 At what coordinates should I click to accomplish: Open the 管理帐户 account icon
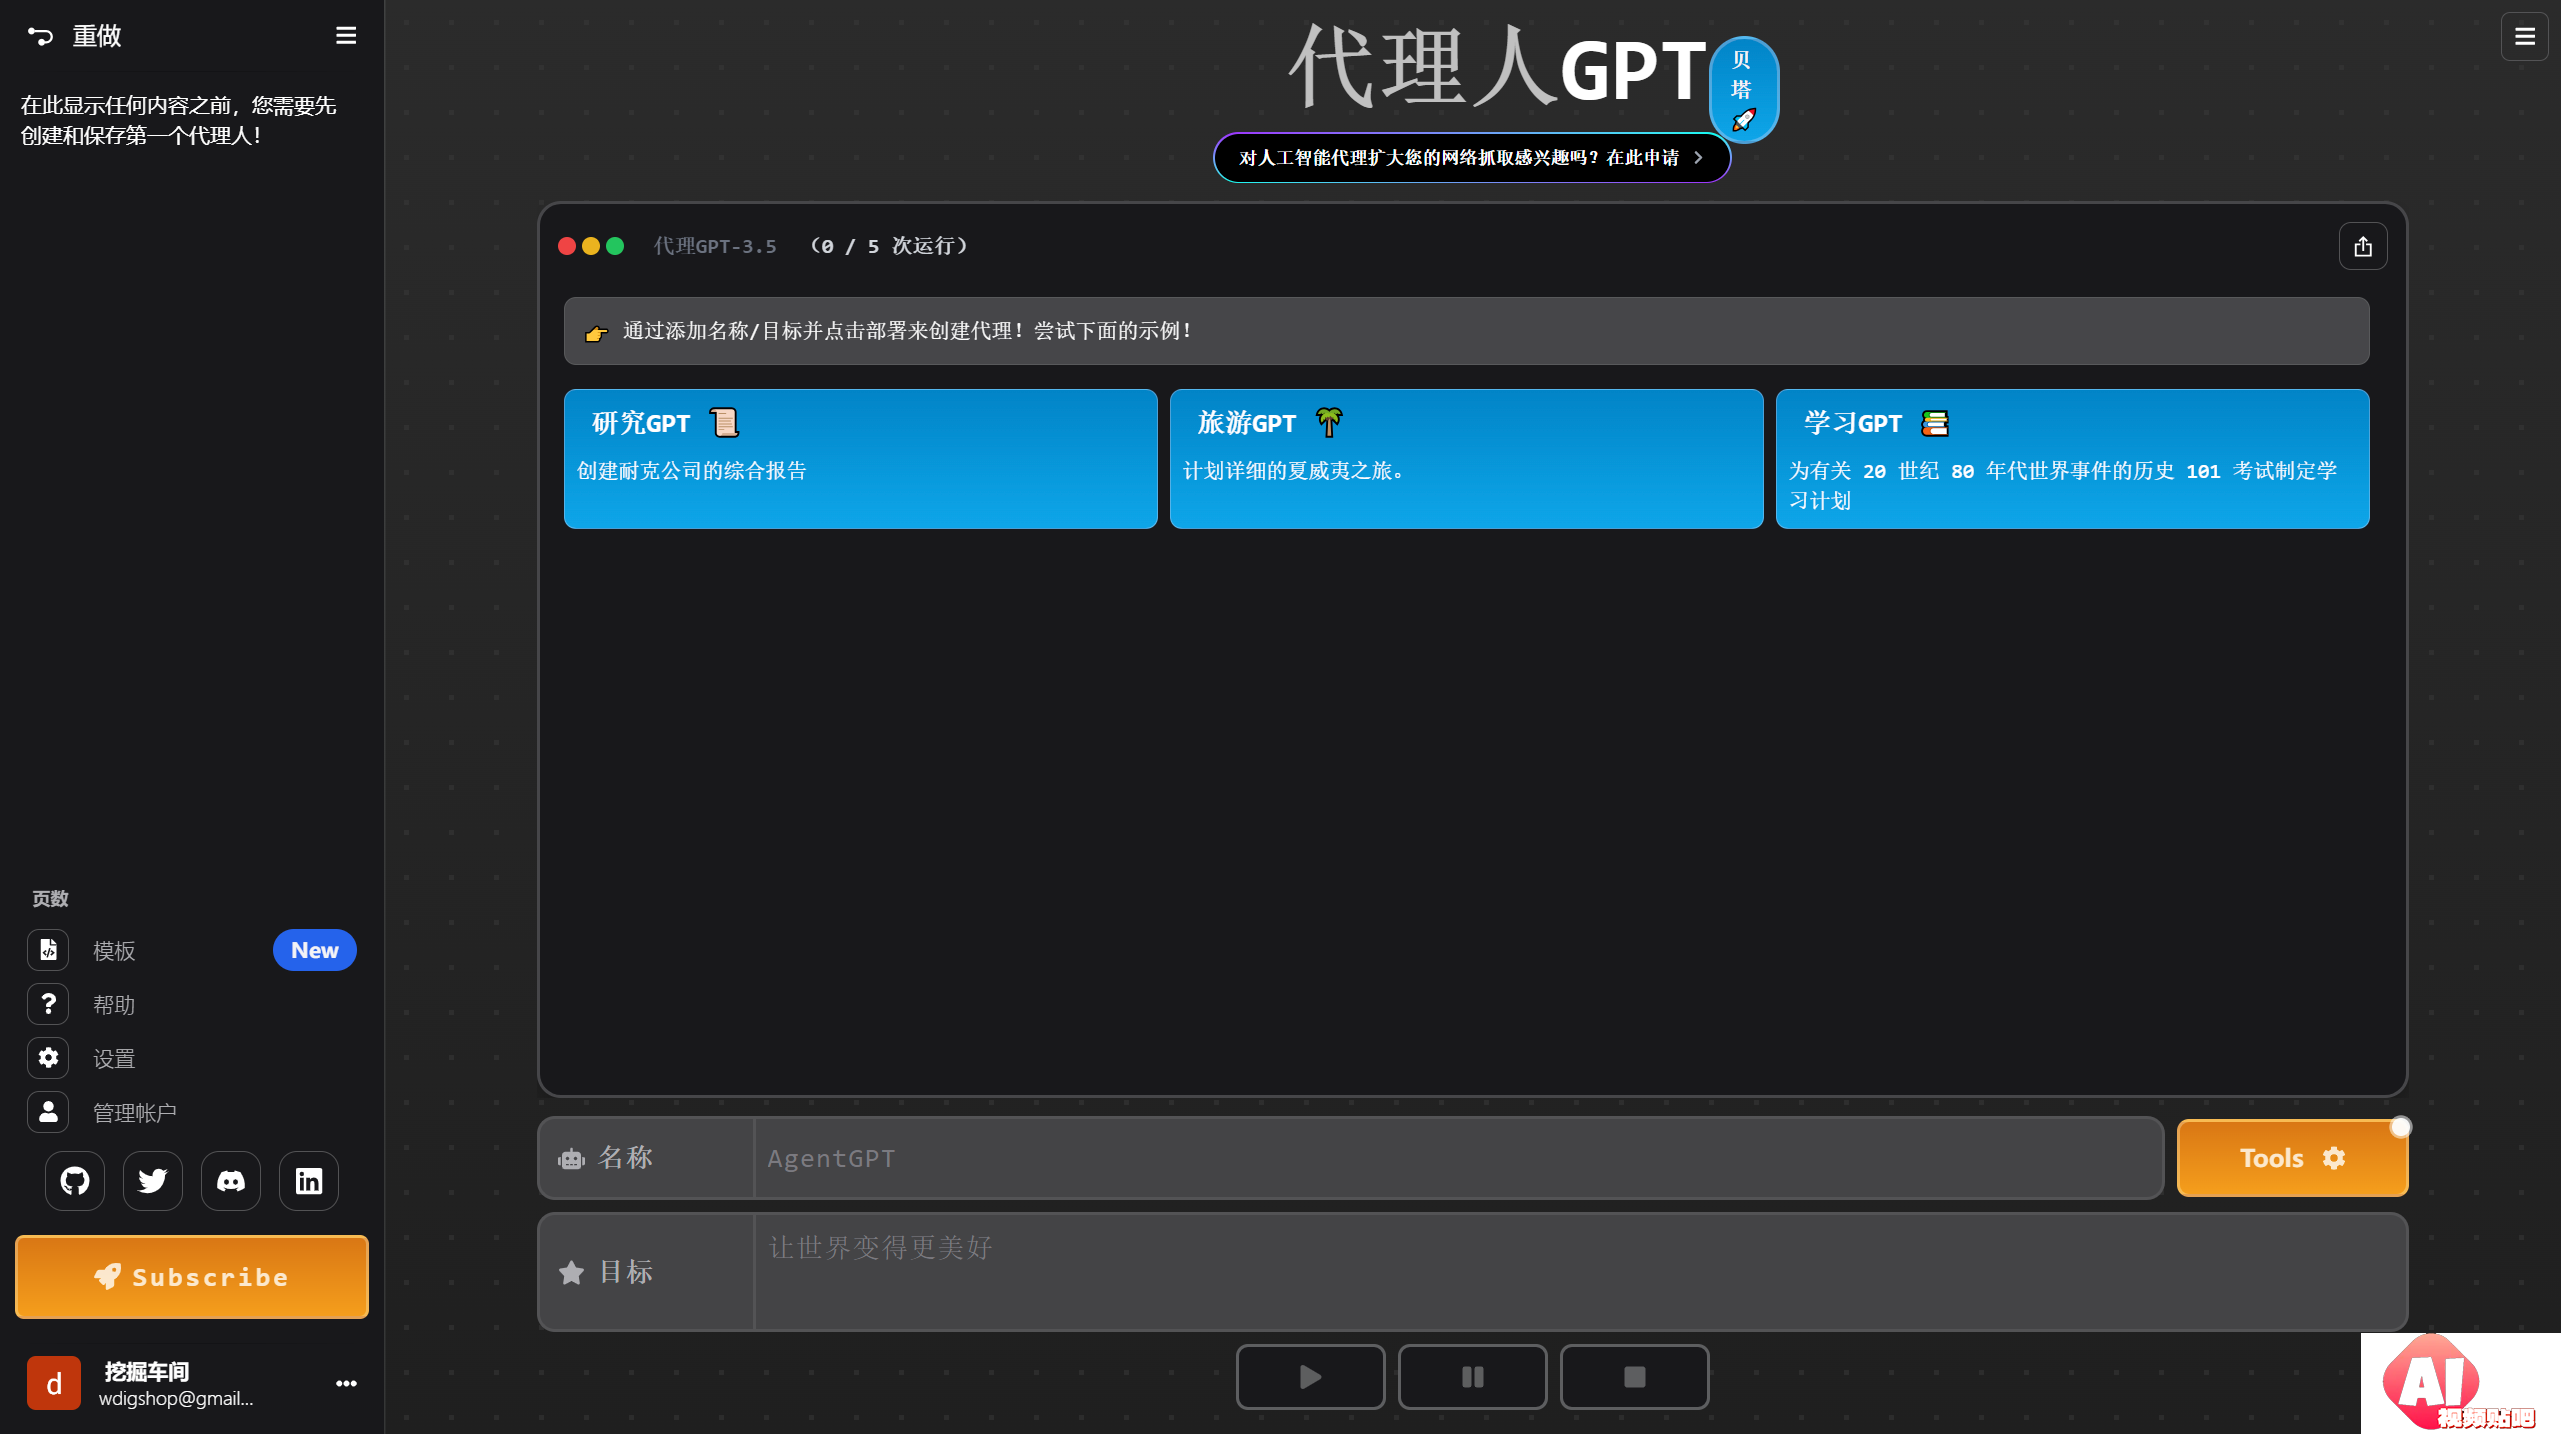tap(48, 1112)
